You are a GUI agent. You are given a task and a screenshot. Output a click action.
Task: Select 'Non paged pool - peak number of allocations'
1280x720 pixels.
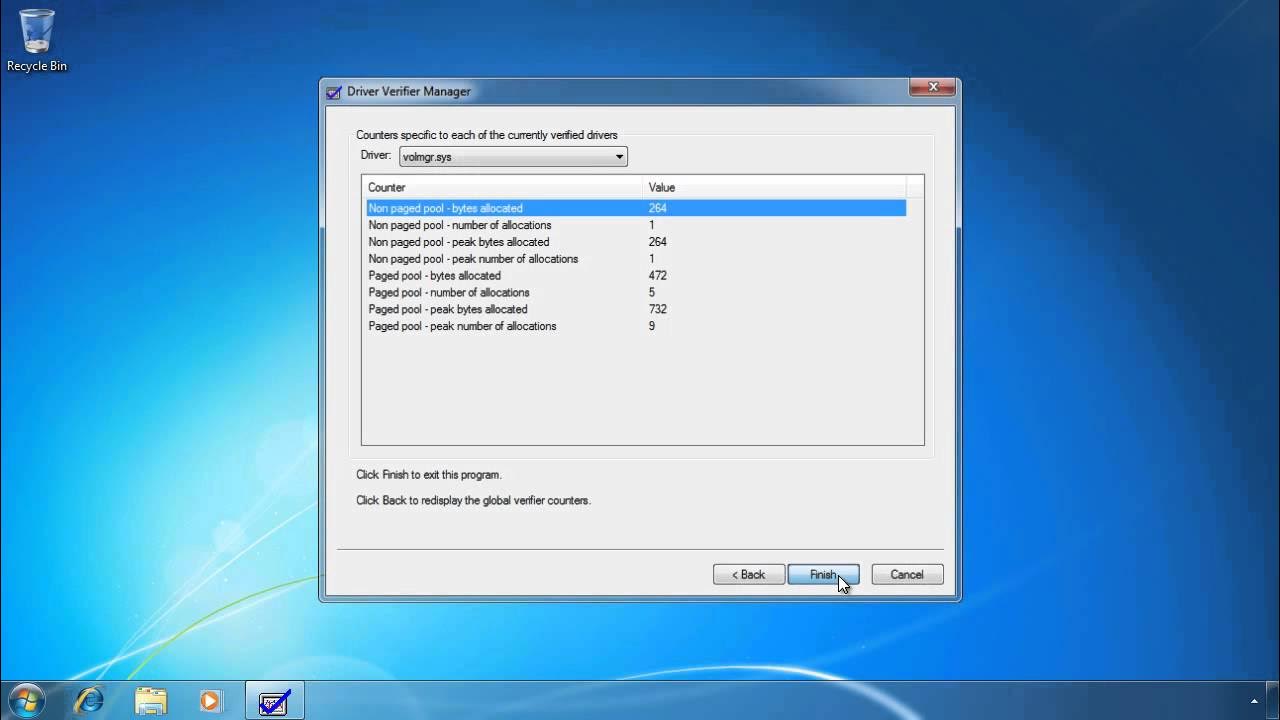click(x=636, y=259)
